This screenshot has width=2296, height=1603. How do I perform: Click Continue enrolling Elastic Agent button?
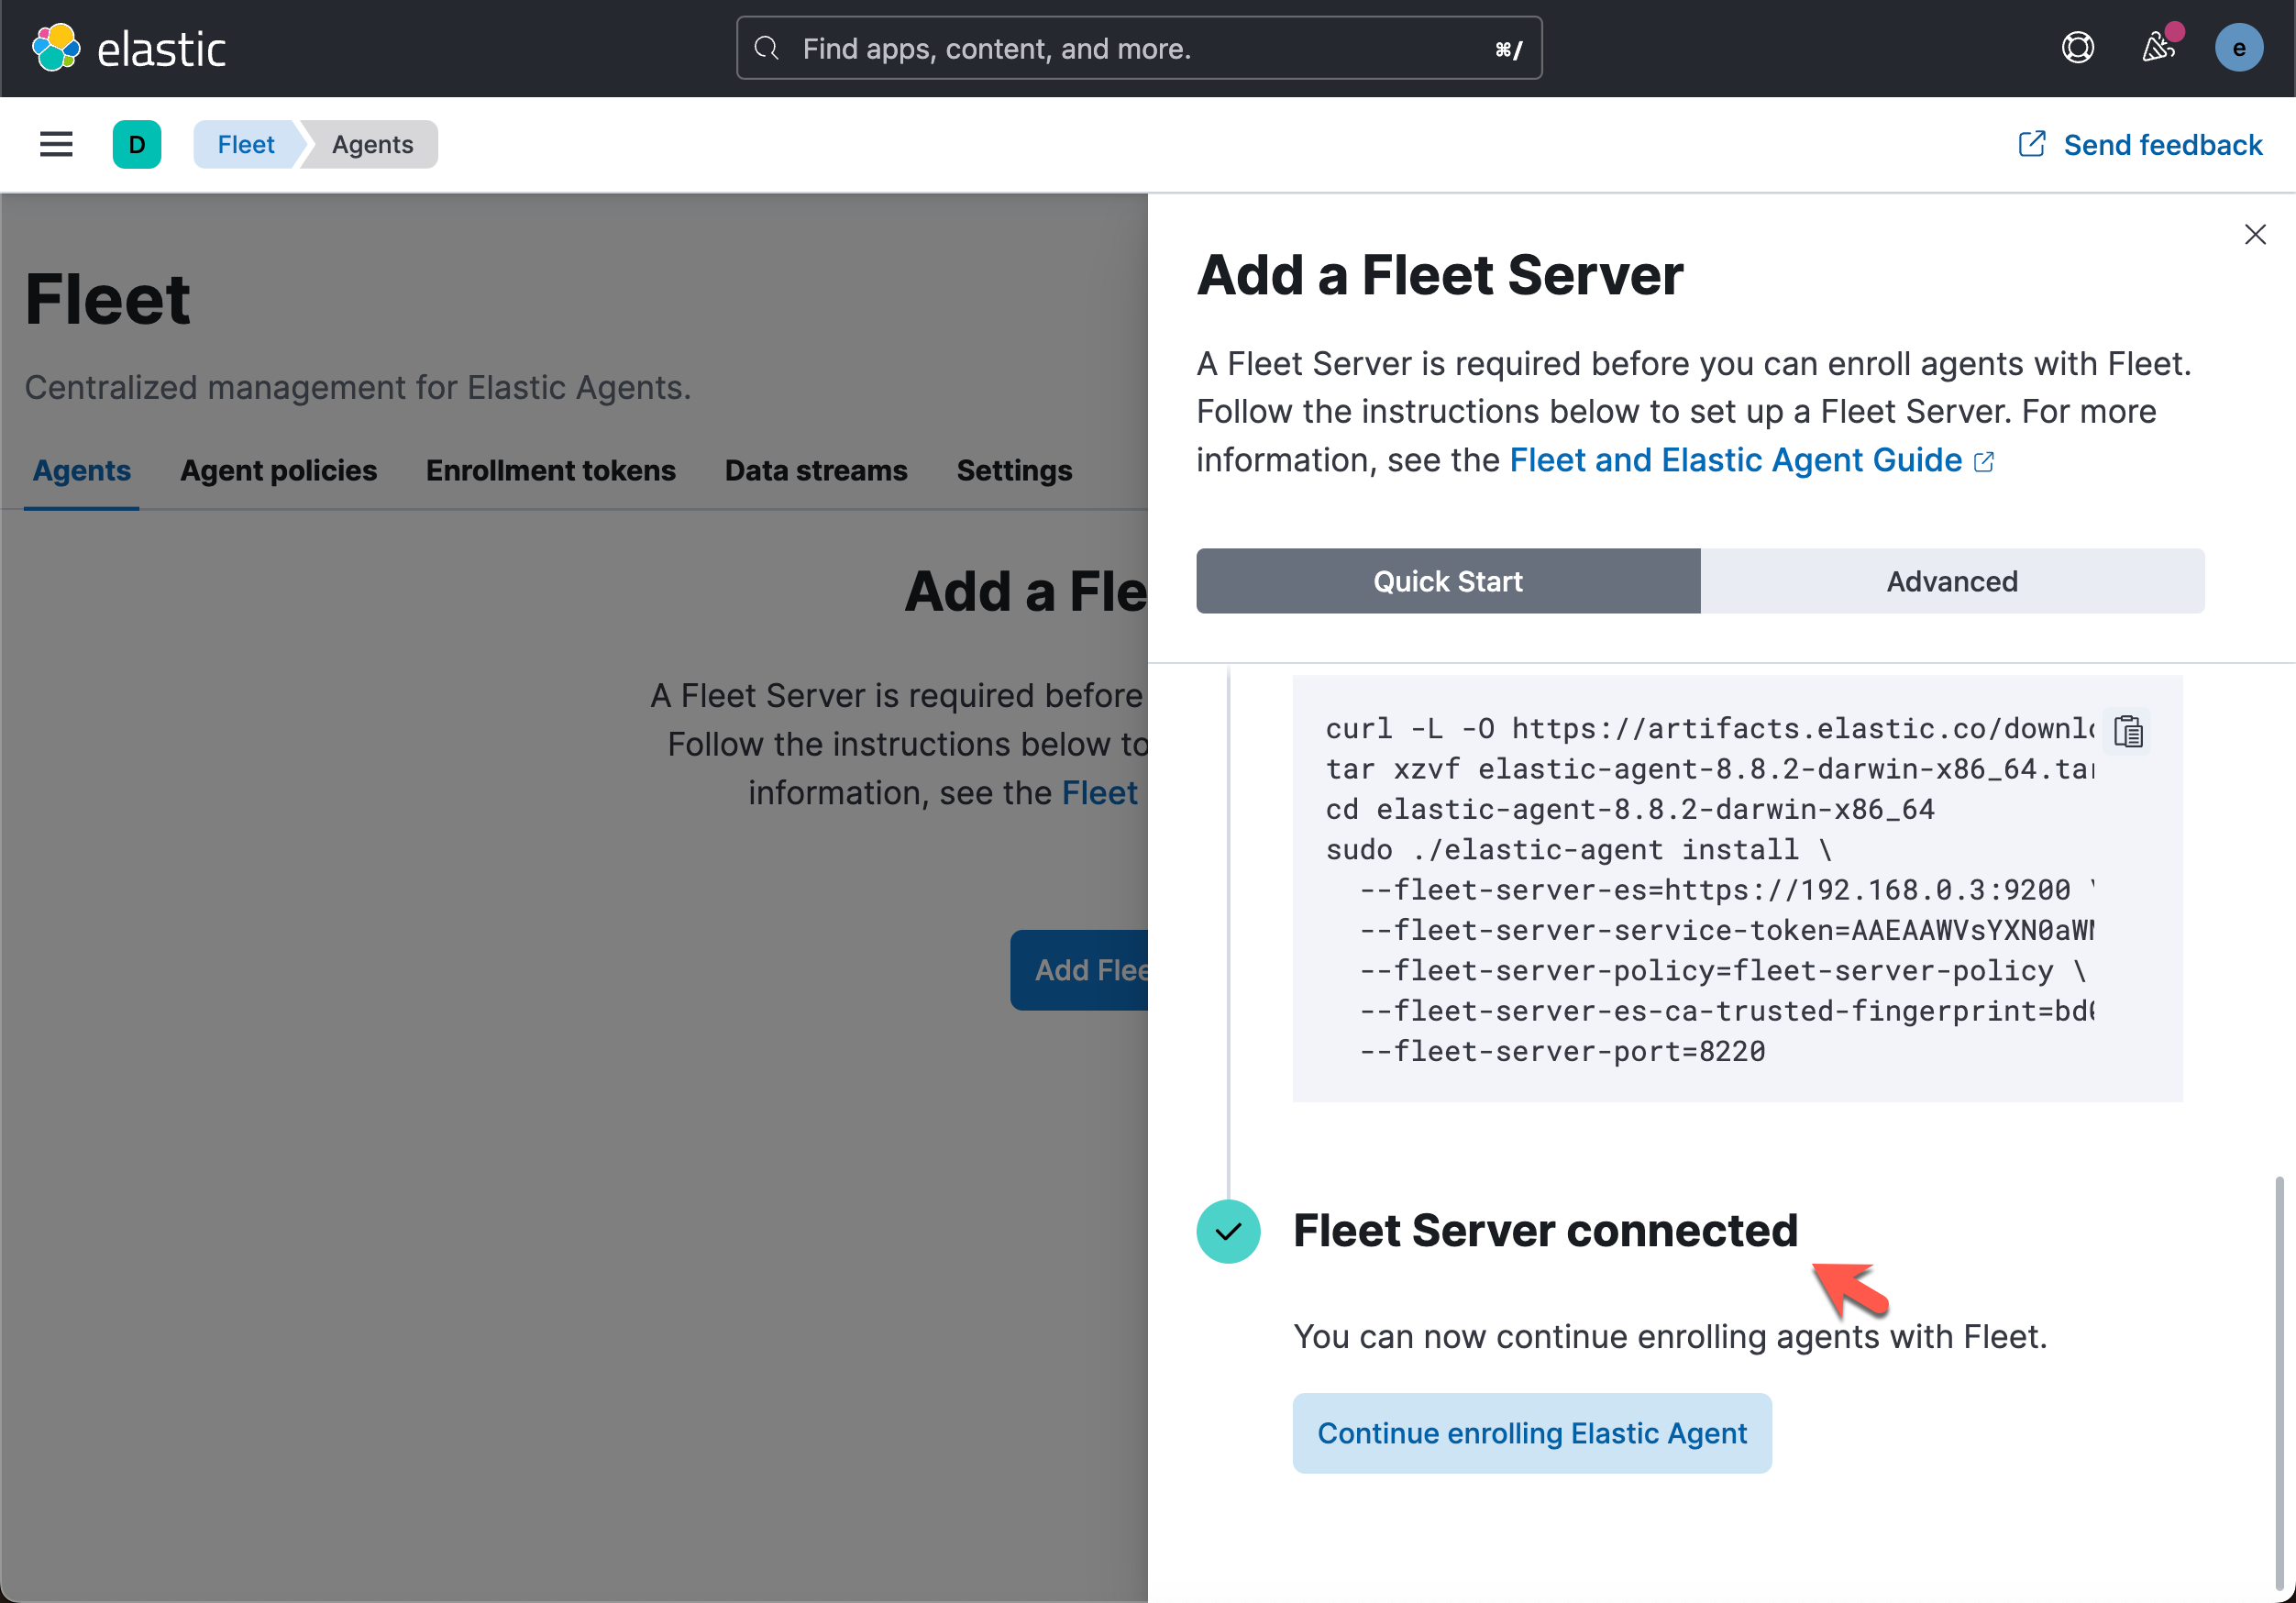click(1531, 1433)
